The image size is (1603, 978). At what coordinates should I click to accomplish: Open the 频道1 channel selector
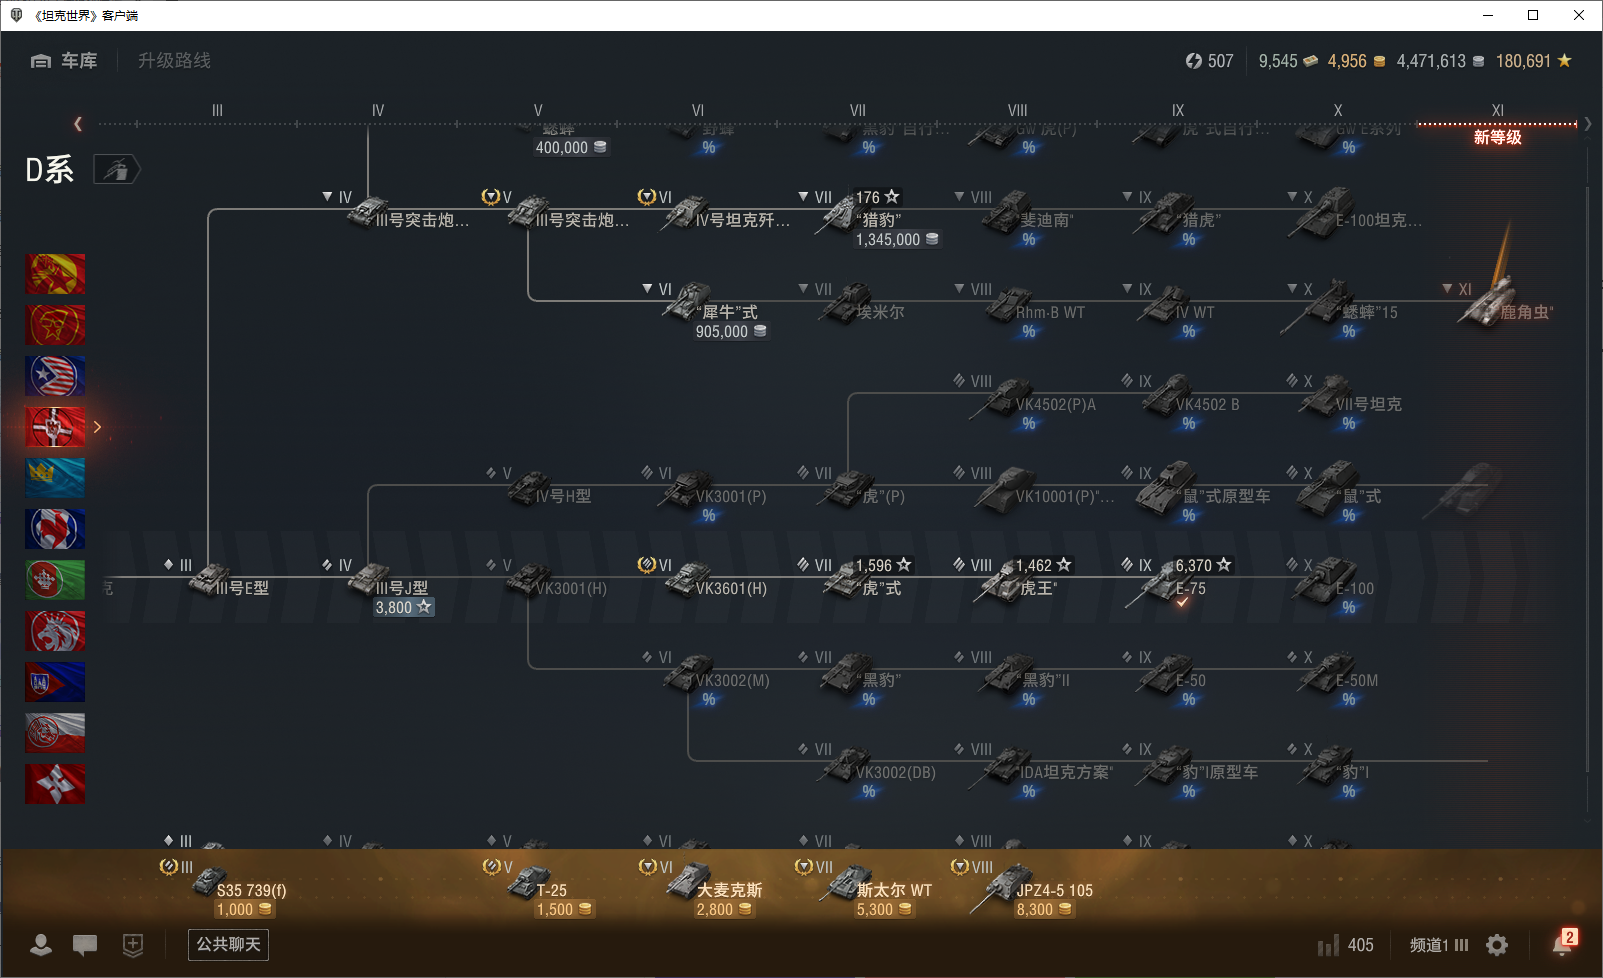point(1439,945)
